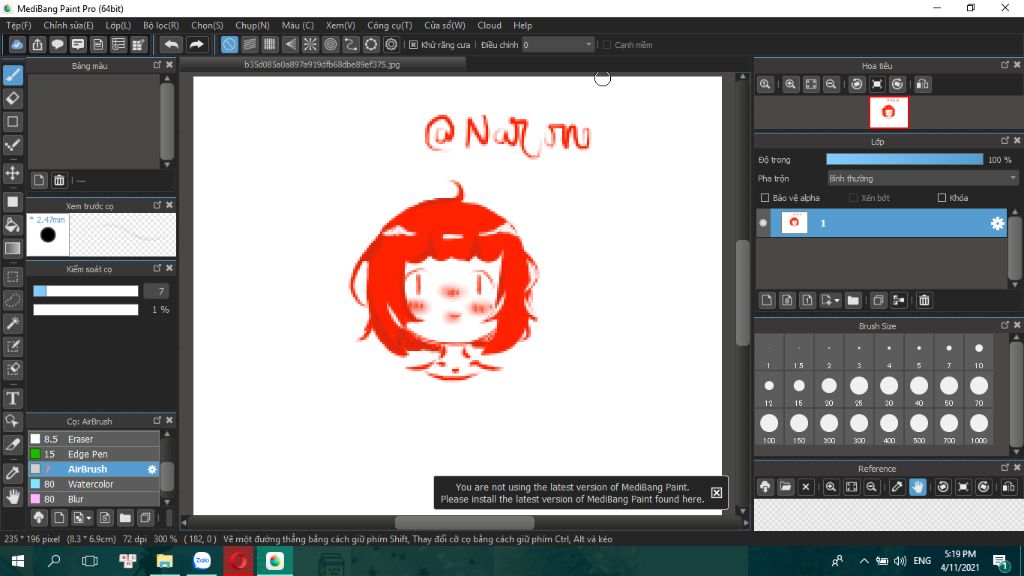The width and height of the screenshot is (1024, 576).
Task: Click the Redo arrow
Action: (196, 44)
